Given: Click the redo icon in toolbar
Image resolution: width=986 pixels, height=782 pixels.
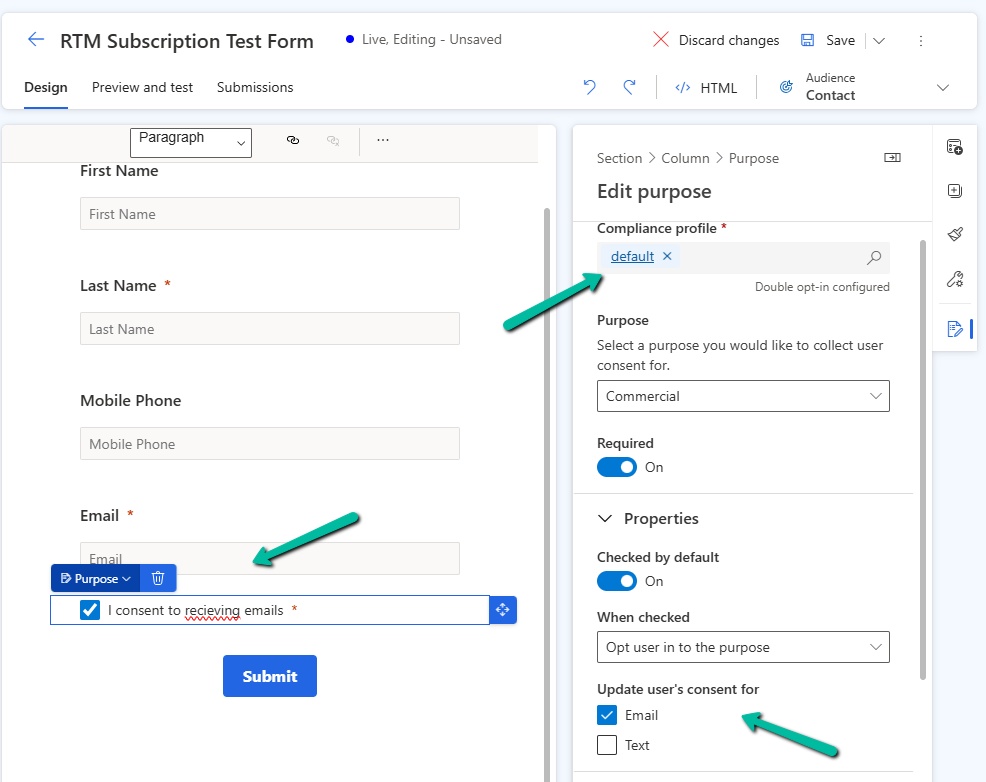Looking at the screenshot, I should pyautogui.click(x=629, y=87).
